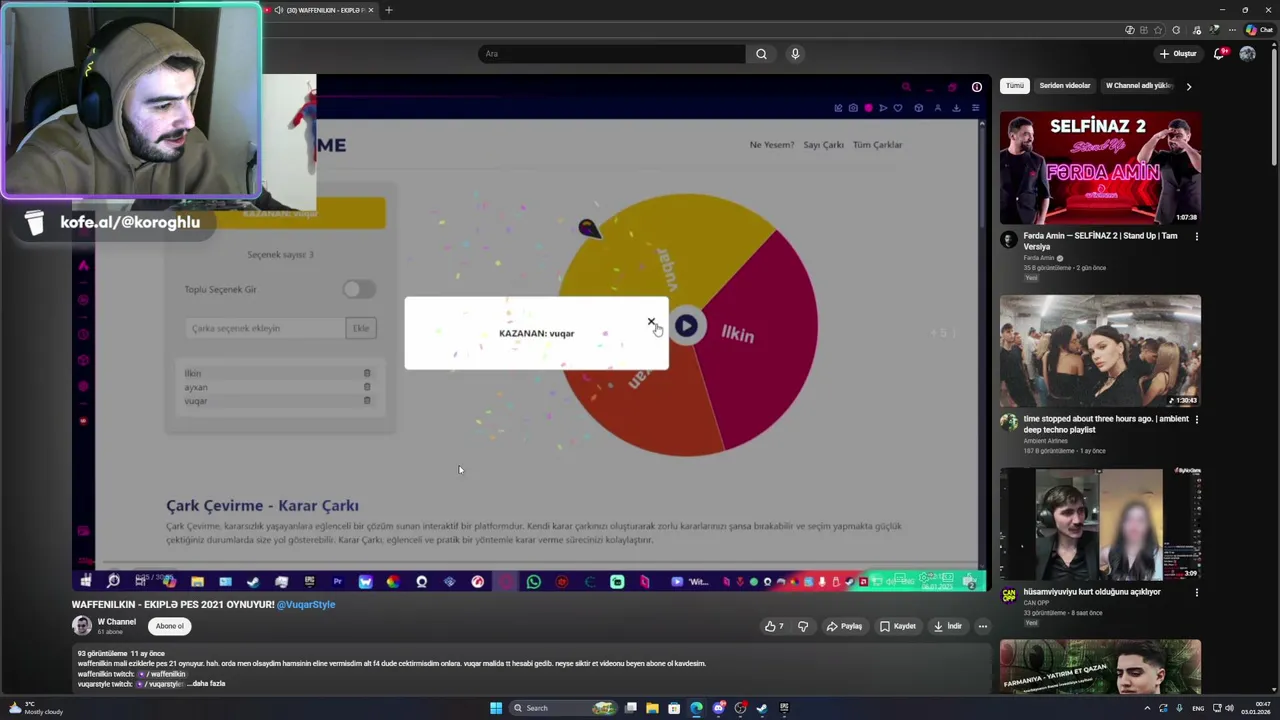Click the browser refresh icon in toolbar
Screen dimensions: 1280x720
click(1176, 30)
